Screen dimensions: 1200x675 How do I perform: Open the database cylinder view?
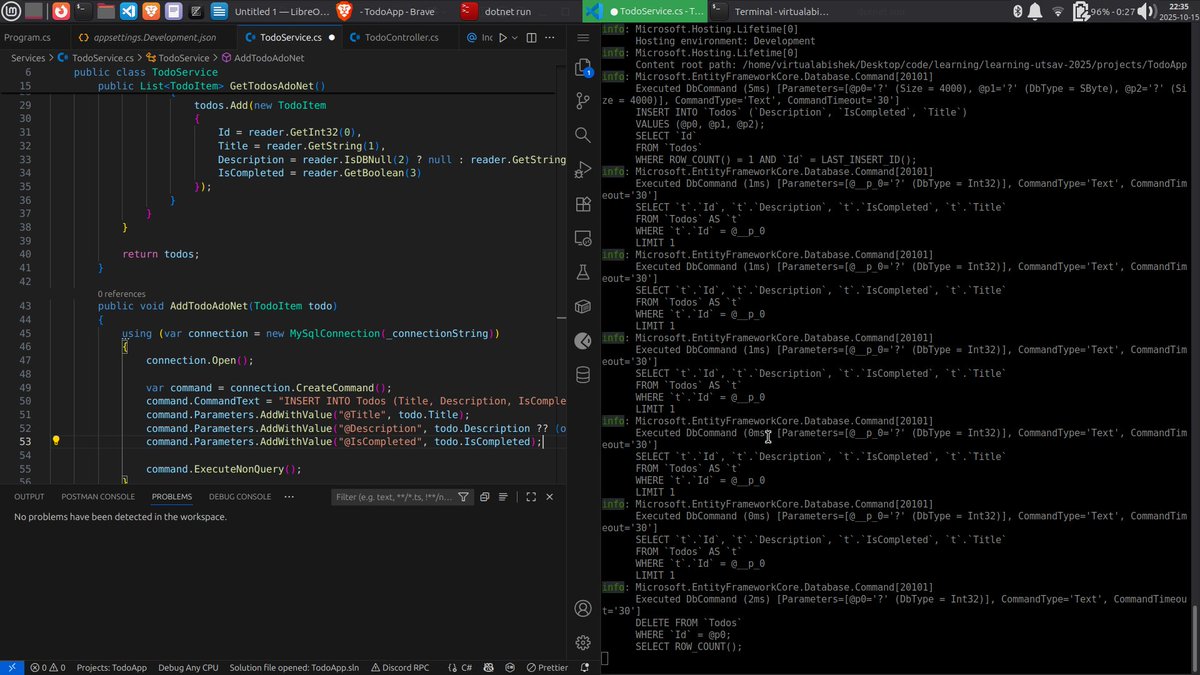[x=583, y=375]
